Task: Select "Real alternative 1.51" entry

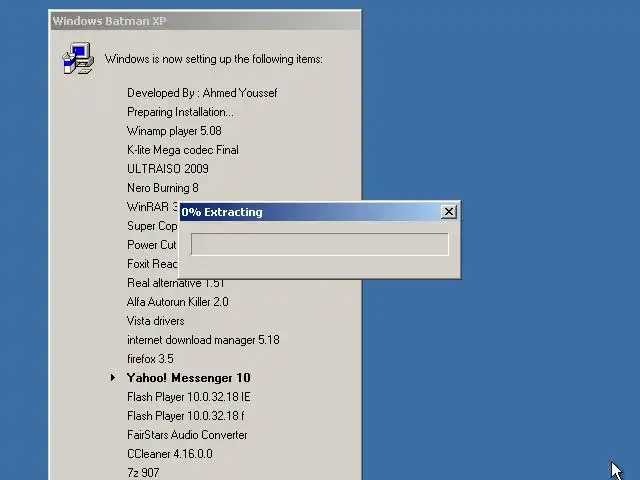Action: 176,283
